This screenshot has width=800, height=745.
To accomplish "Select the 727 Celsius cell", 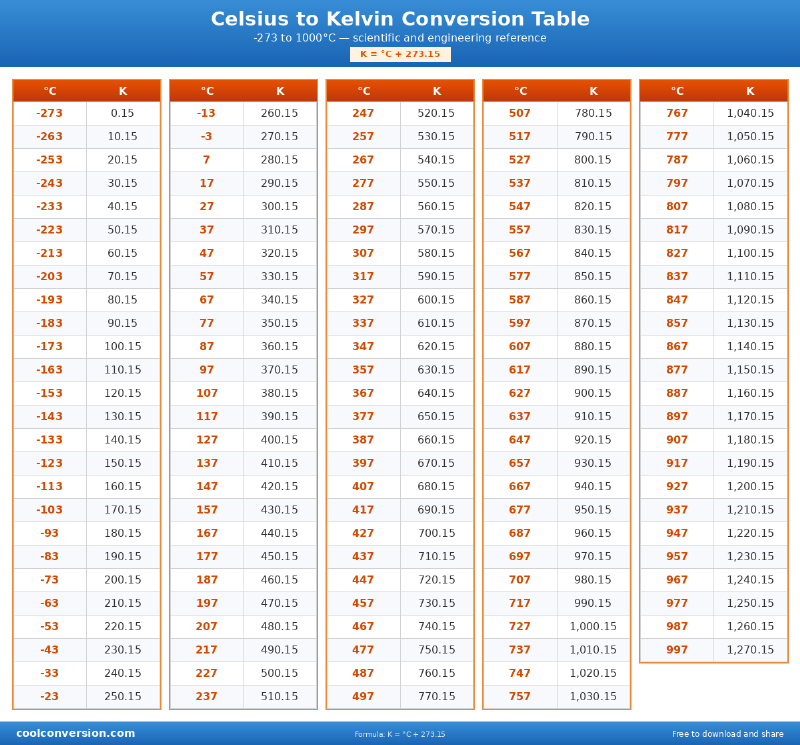I will click(520, 627).
